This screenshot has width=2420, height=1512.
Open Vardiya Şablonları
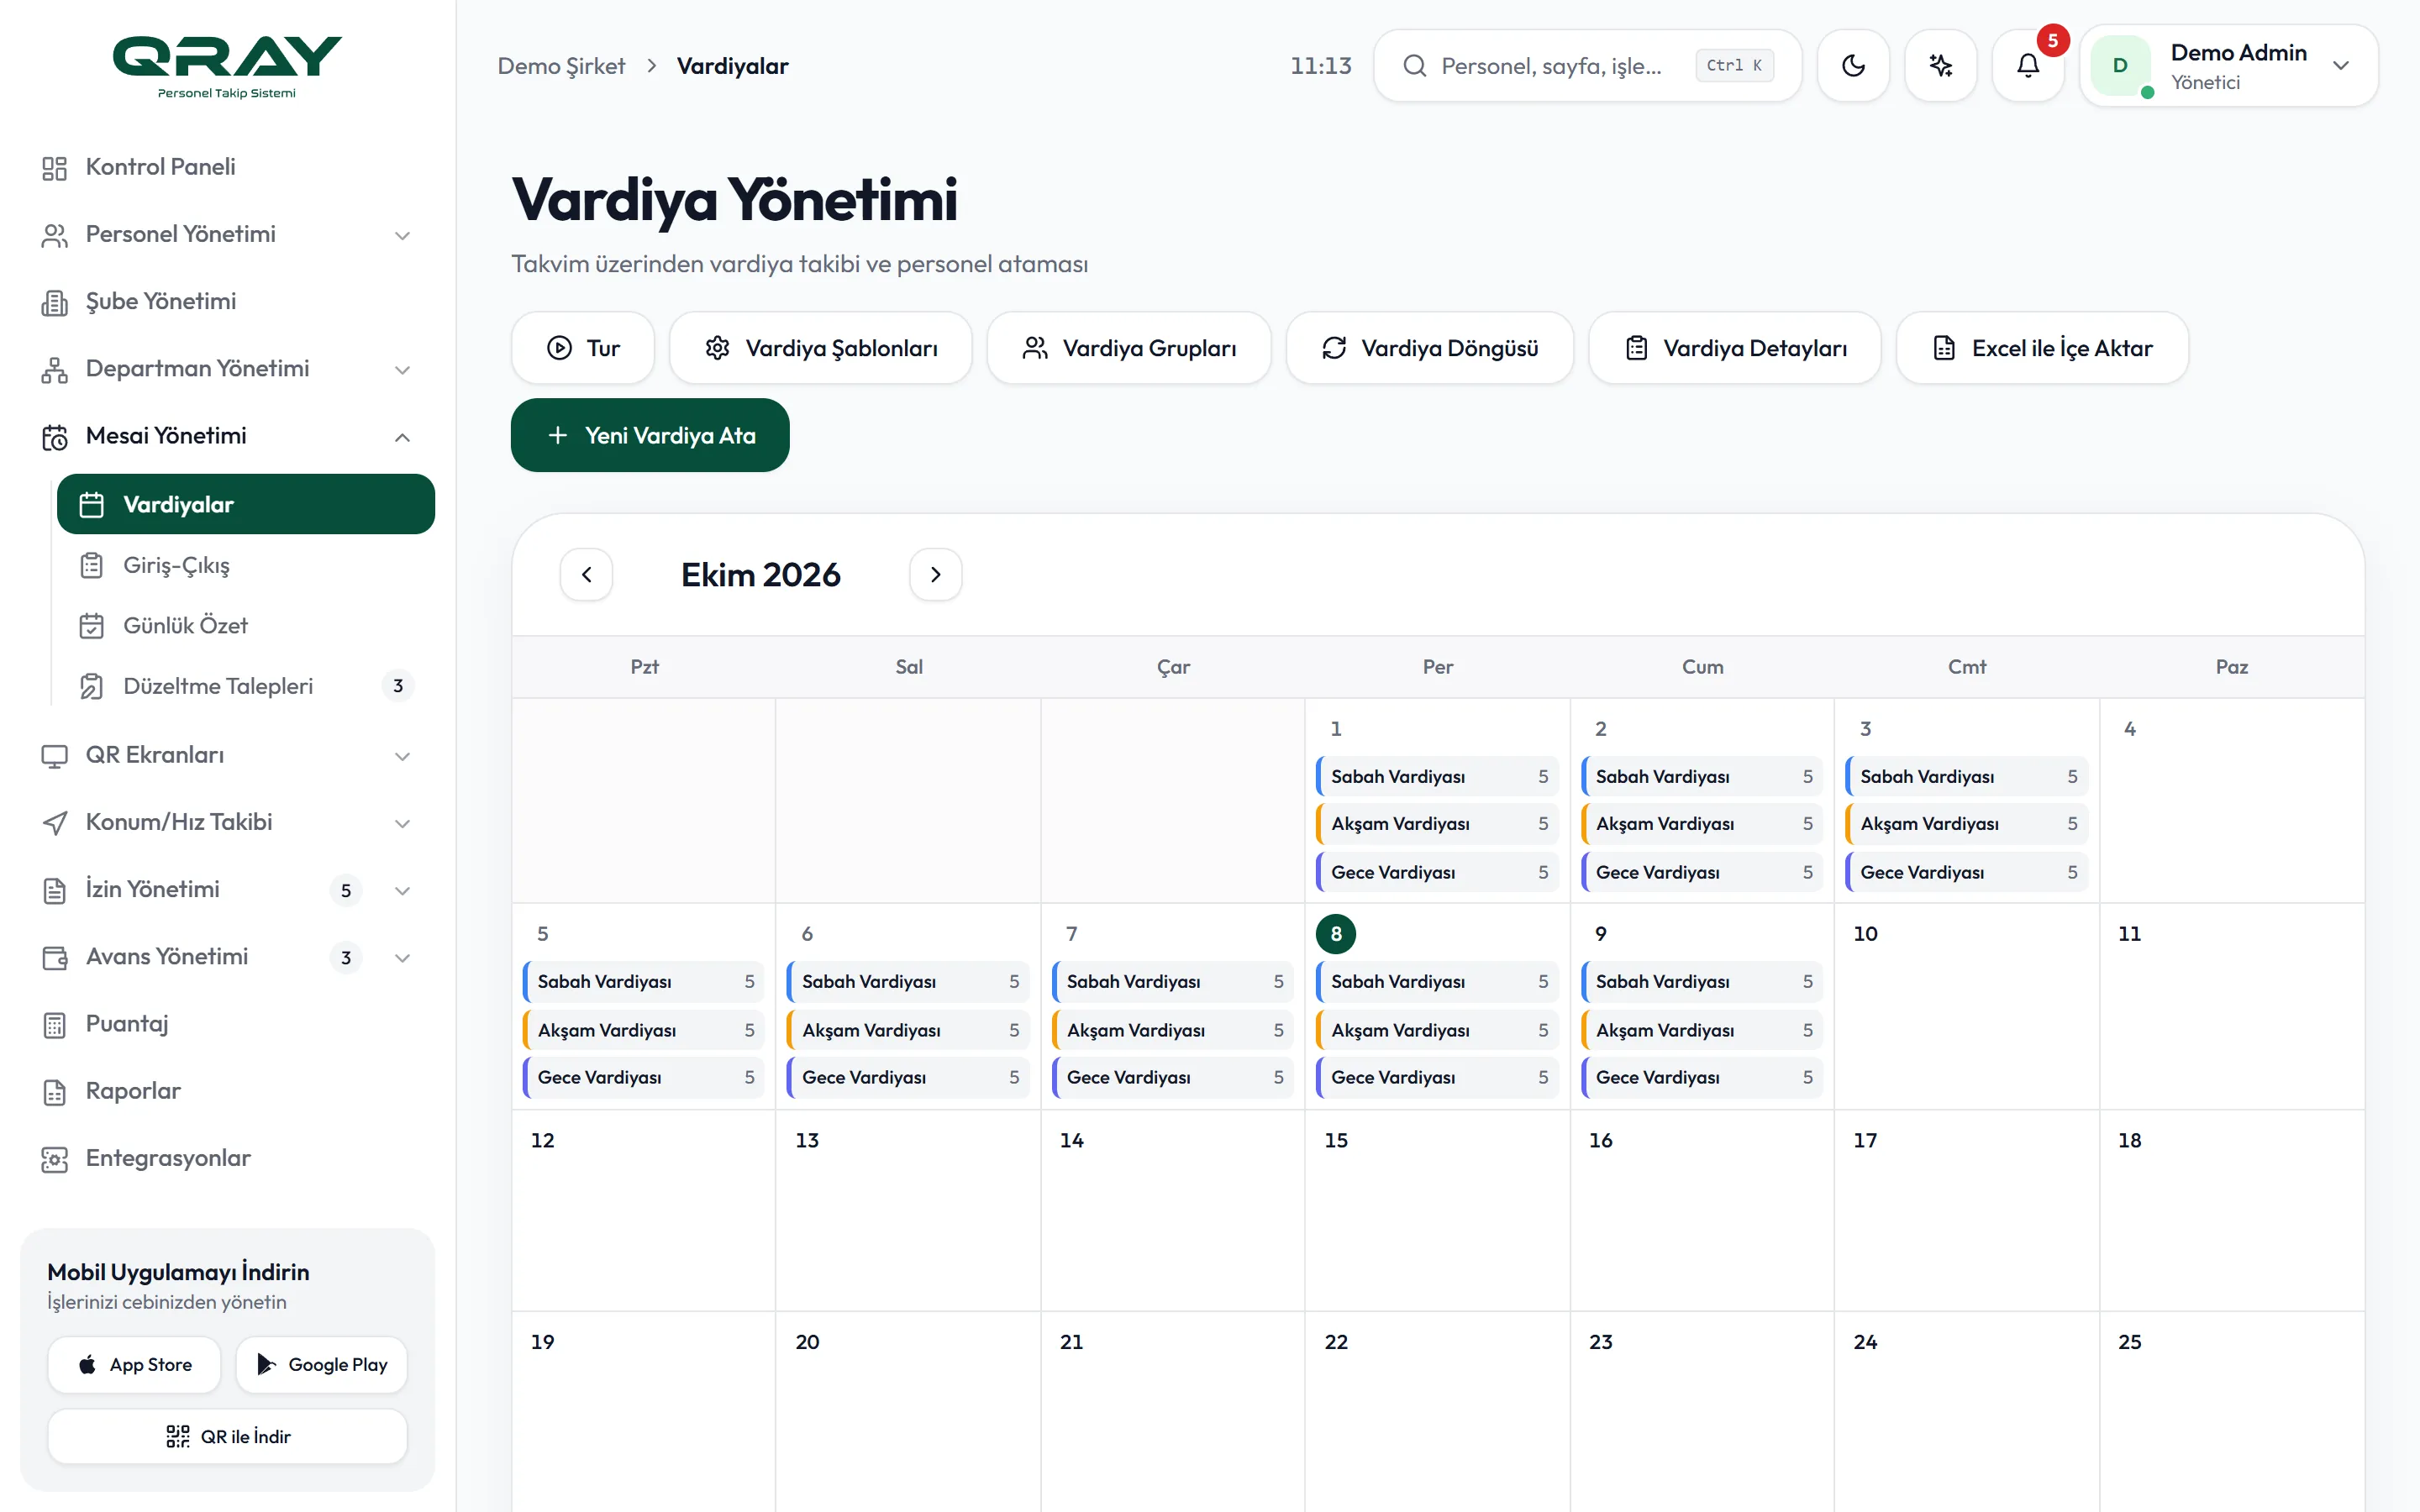[x=821, y=348]
